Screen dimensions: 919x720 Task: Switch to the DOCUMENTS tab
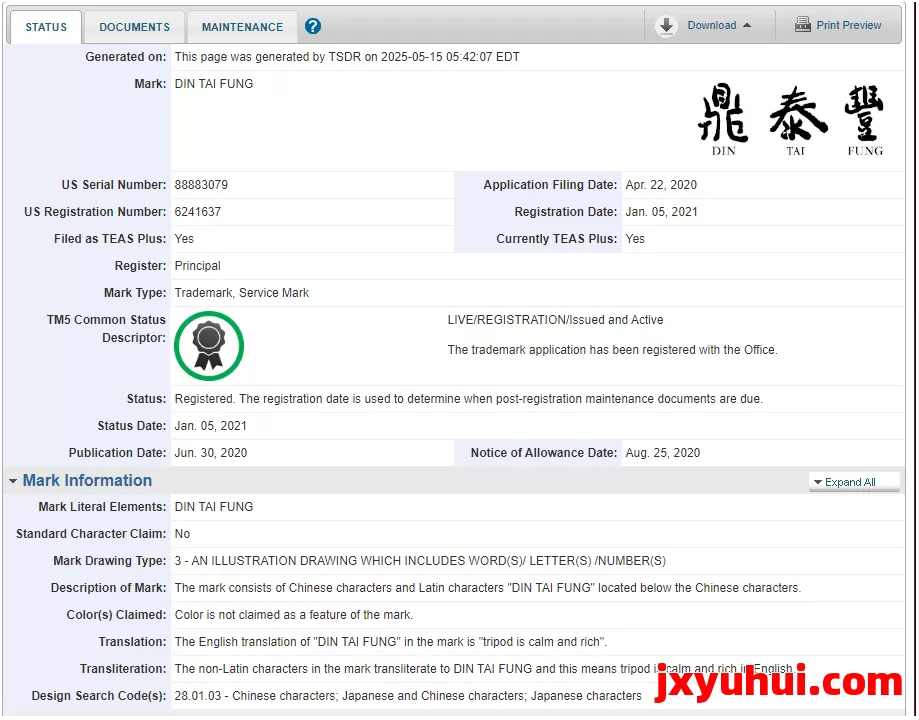click(x=134, y=27)
